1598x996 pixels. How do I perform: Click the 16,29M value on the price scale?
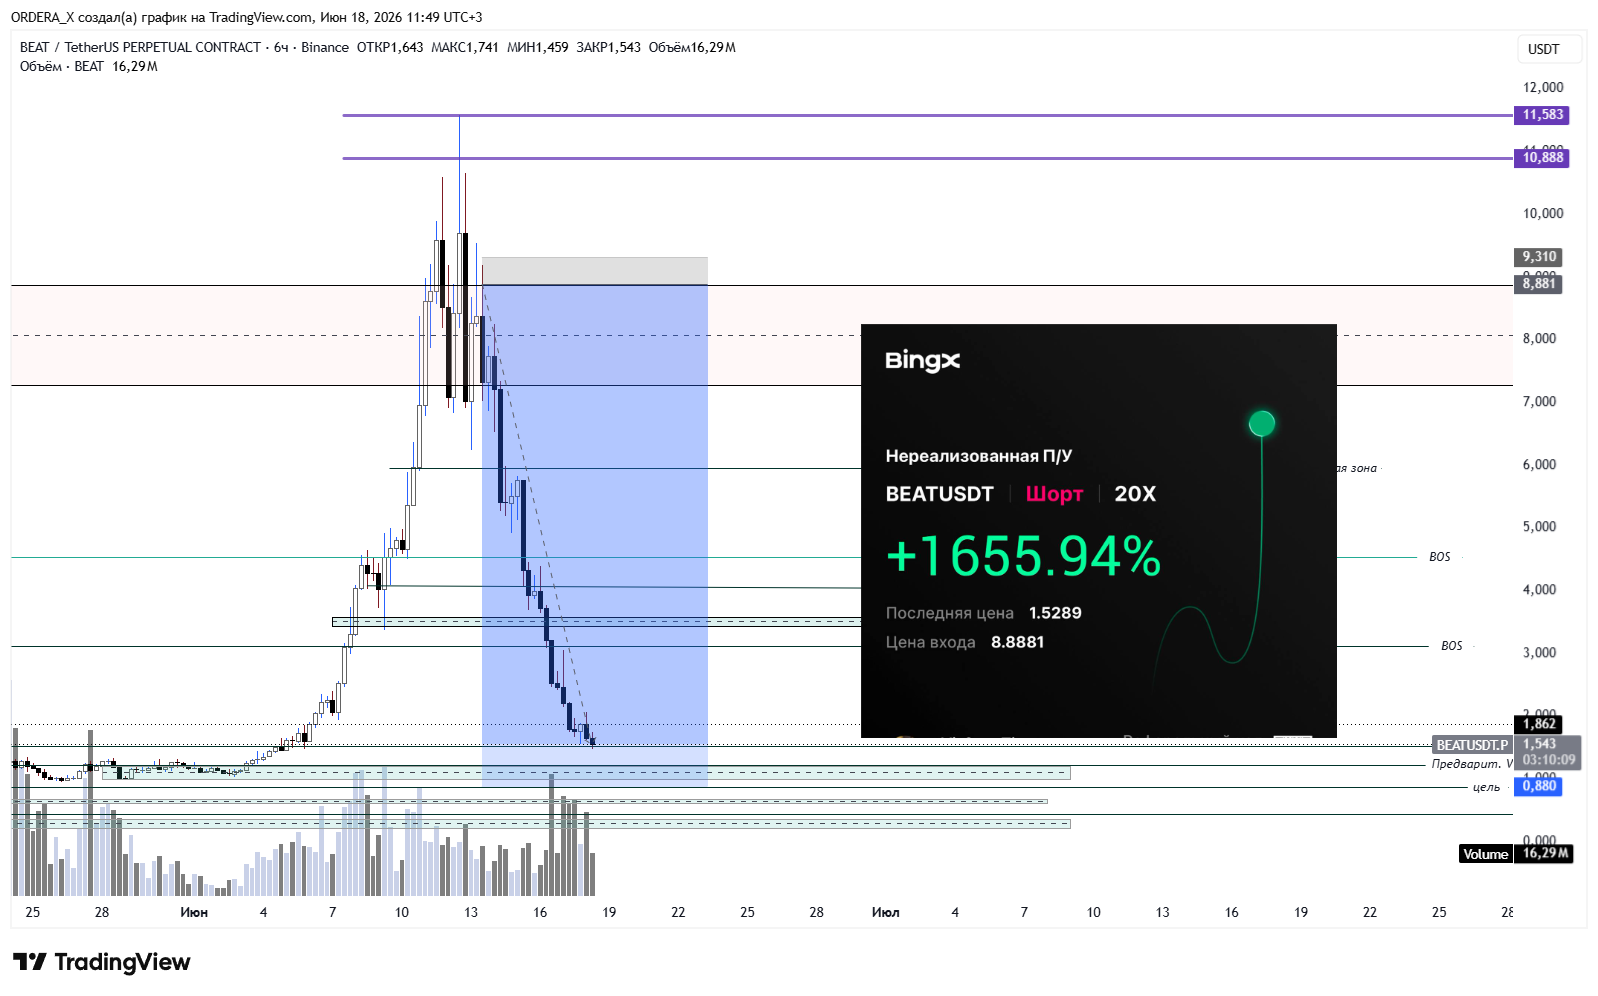point(1544,853)
